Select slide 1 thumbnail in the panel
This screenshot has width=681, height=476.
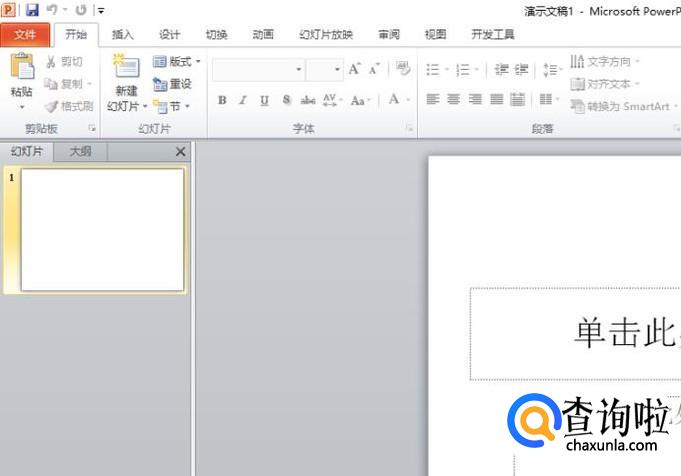pos(102,230)
